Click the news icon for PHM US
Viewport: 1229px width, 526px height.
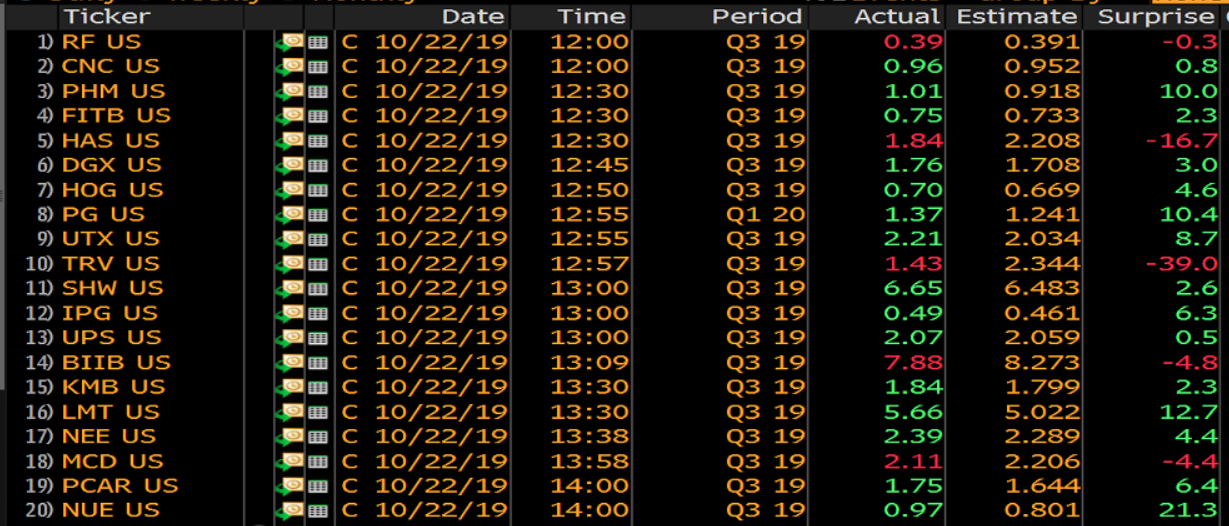click(x=289, y=91)
